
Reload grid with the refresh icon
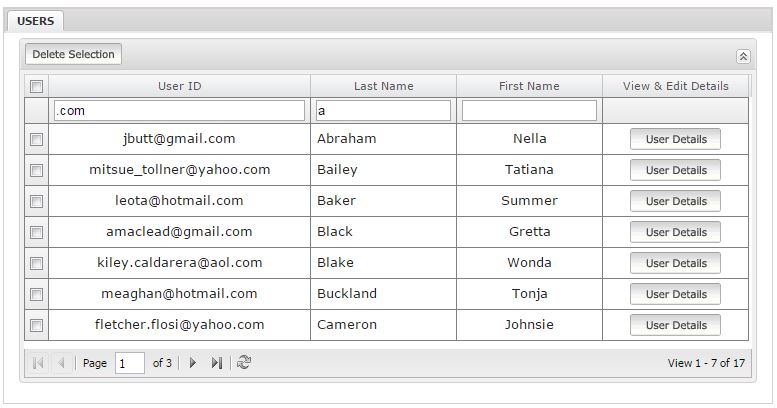(244, 362)
